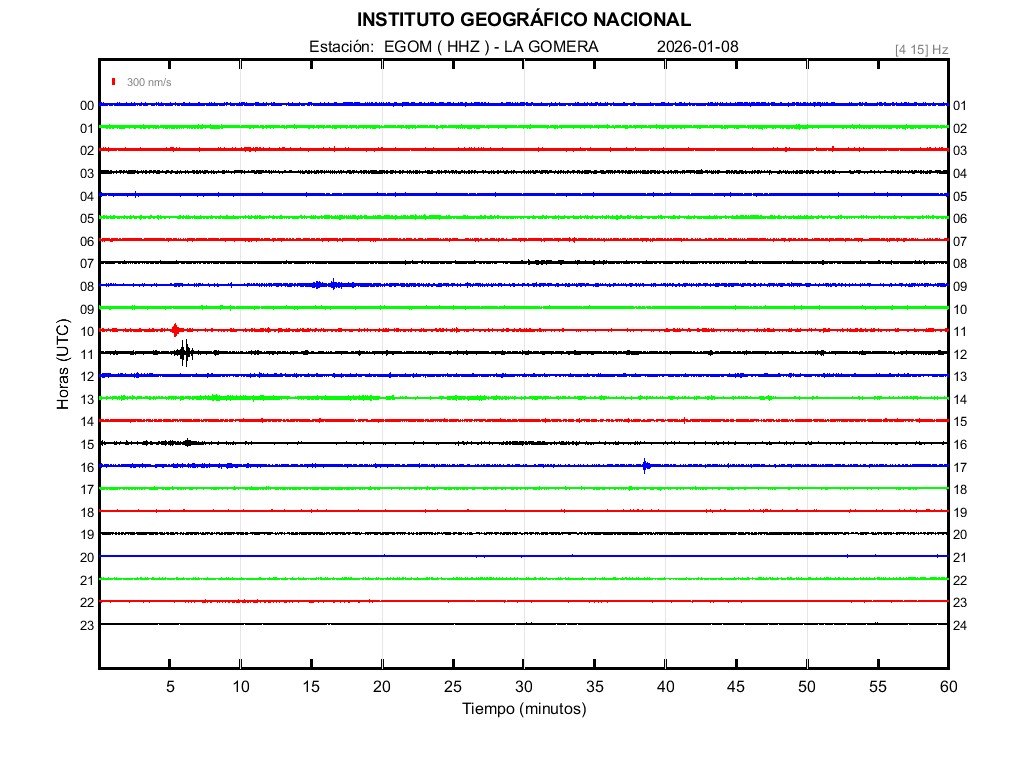Image resolution: width=1024 pixels, height=768 pixels.
Task: Click the 30 minute tick label
Action: click(523, 687)
